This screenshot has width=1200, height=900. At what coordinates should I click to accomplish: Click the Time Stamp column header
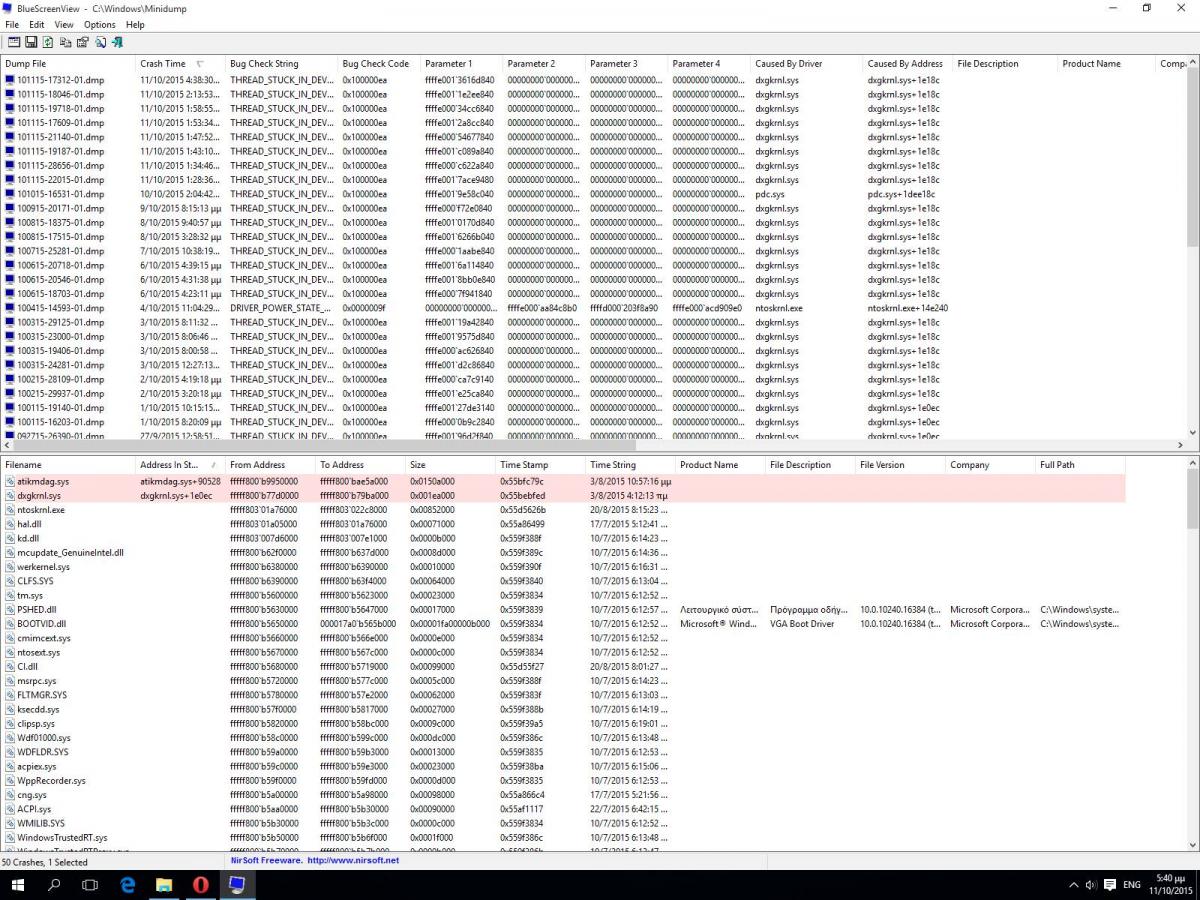(x=540, y=464)
